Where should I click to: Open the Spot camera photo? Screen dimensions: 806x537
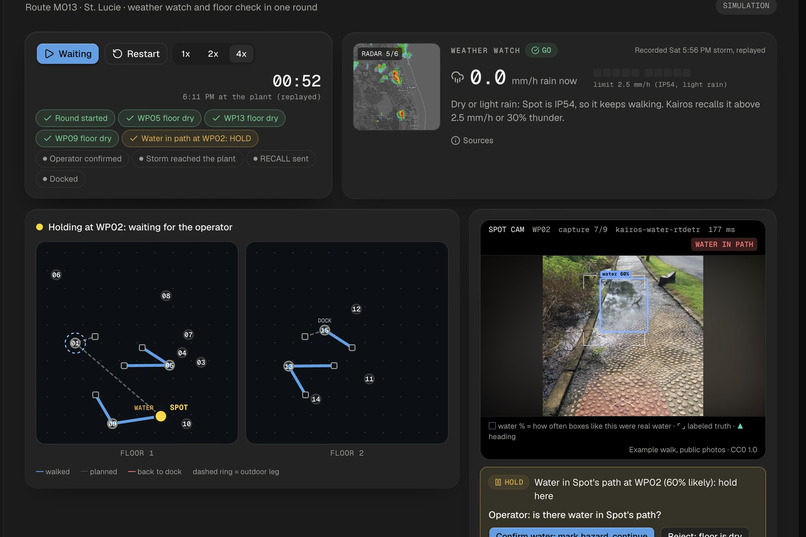(622, 336)
